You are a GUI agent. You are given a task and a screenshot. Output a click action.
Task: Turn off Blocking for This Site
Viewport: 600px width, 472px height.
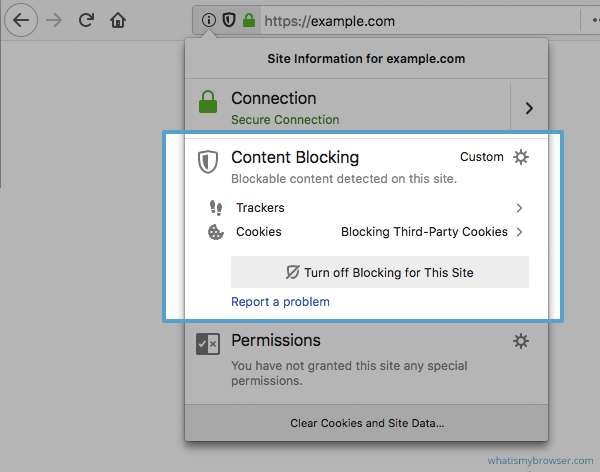[x=379, y=272]
